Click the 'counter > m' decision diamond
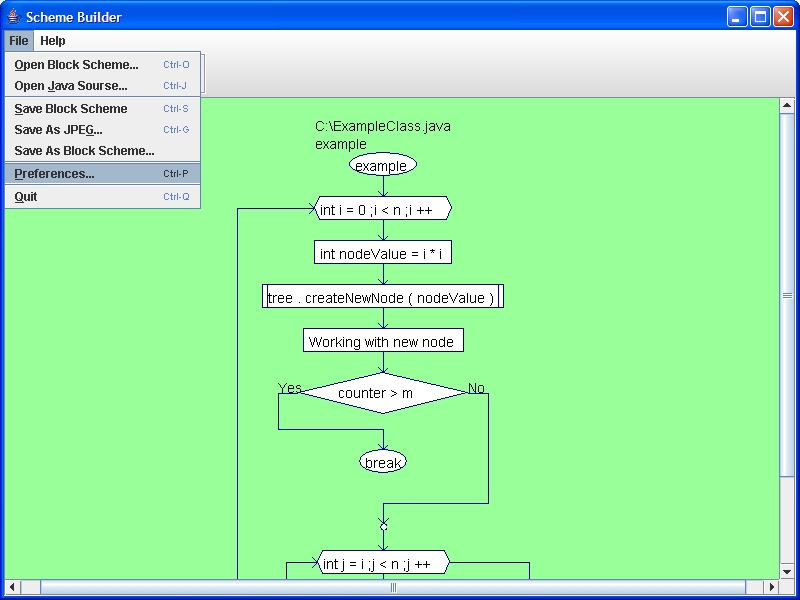 tap(383, 393)
